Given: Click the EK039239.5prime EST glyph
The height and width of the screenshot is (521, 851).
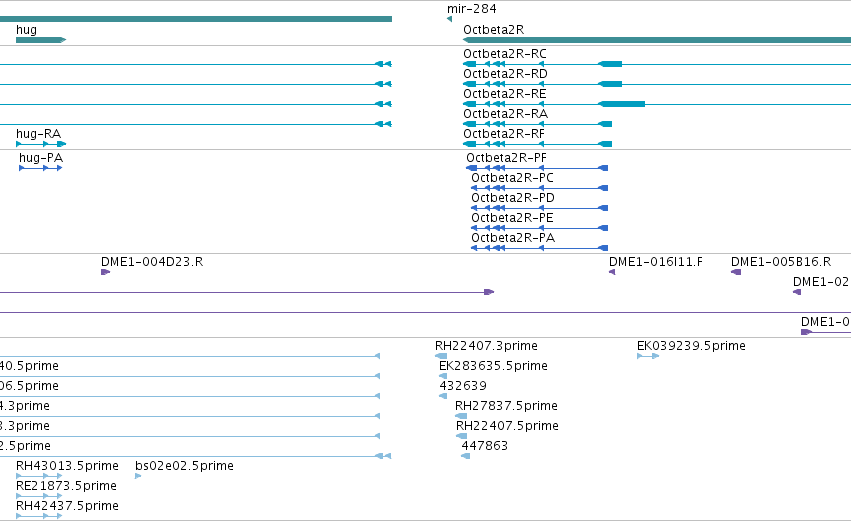Looking at the screenshot, I should [x=648, y=356].
